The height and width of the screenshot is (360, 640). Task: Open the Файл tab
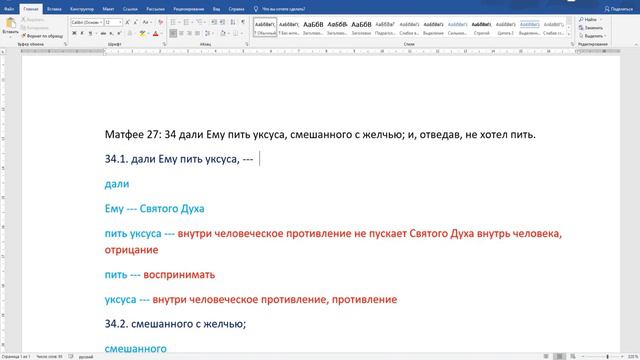[9, 9]
